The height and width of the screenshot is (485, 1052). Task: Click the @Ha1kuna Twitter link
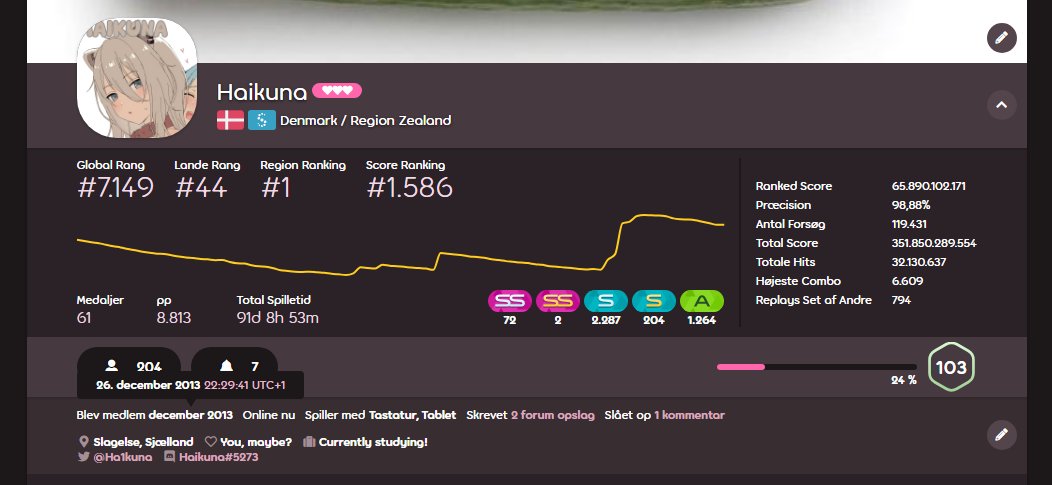122,457
